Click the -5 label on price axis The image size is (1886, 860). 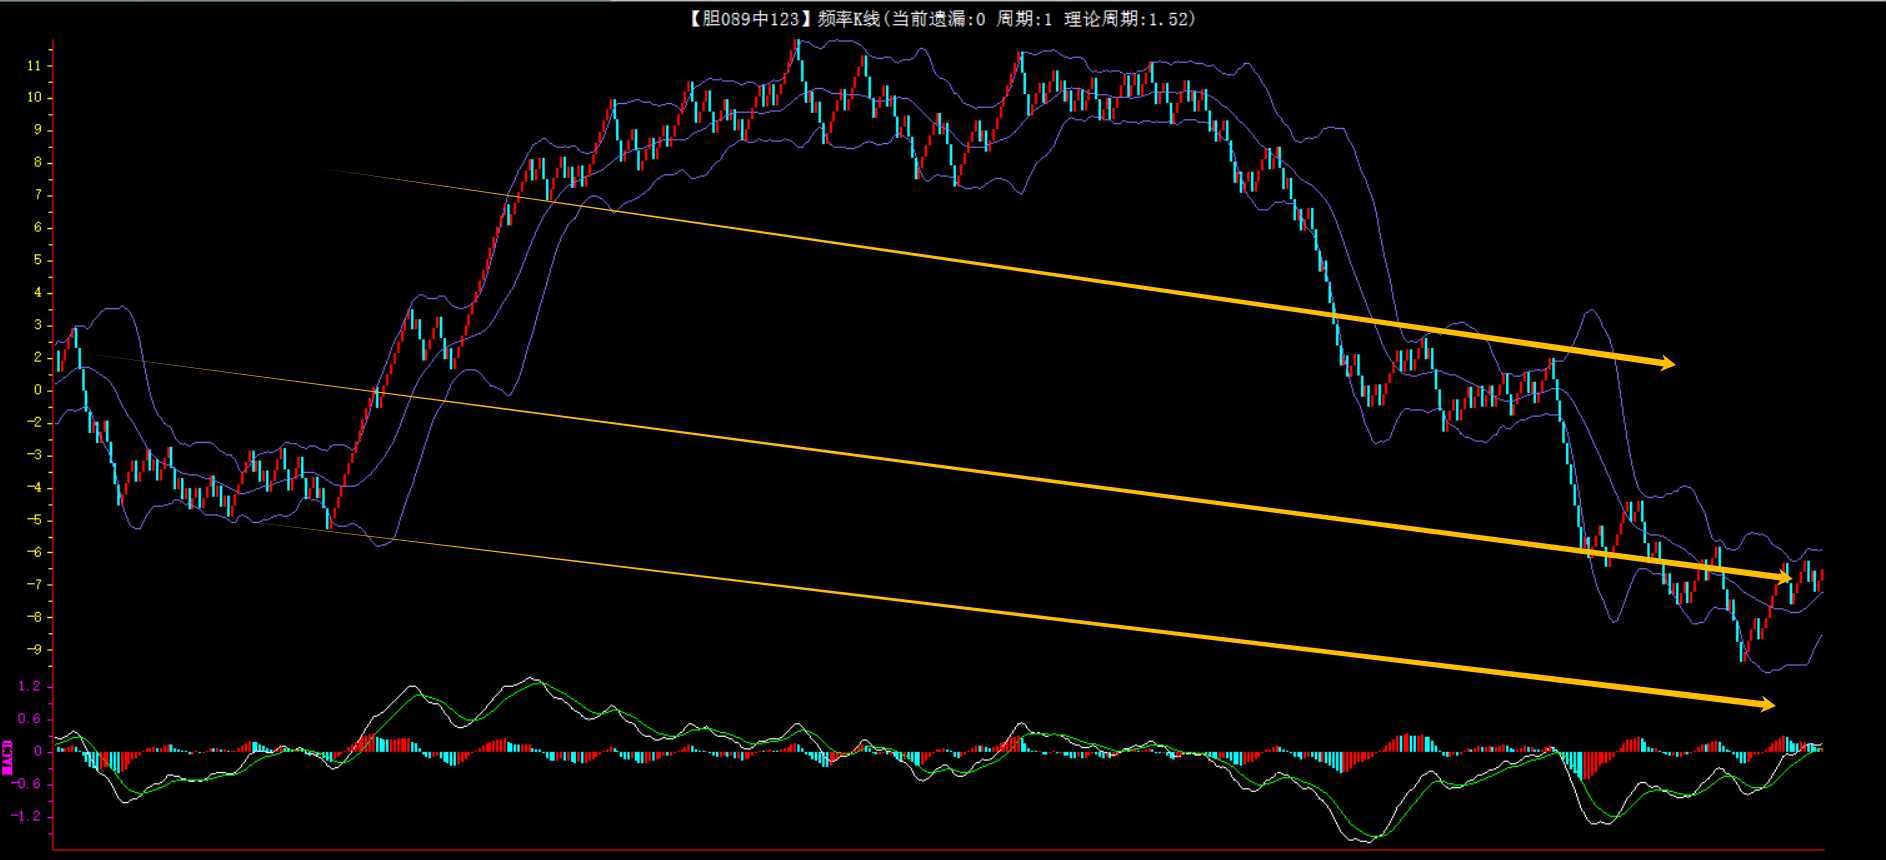(34, 520)
